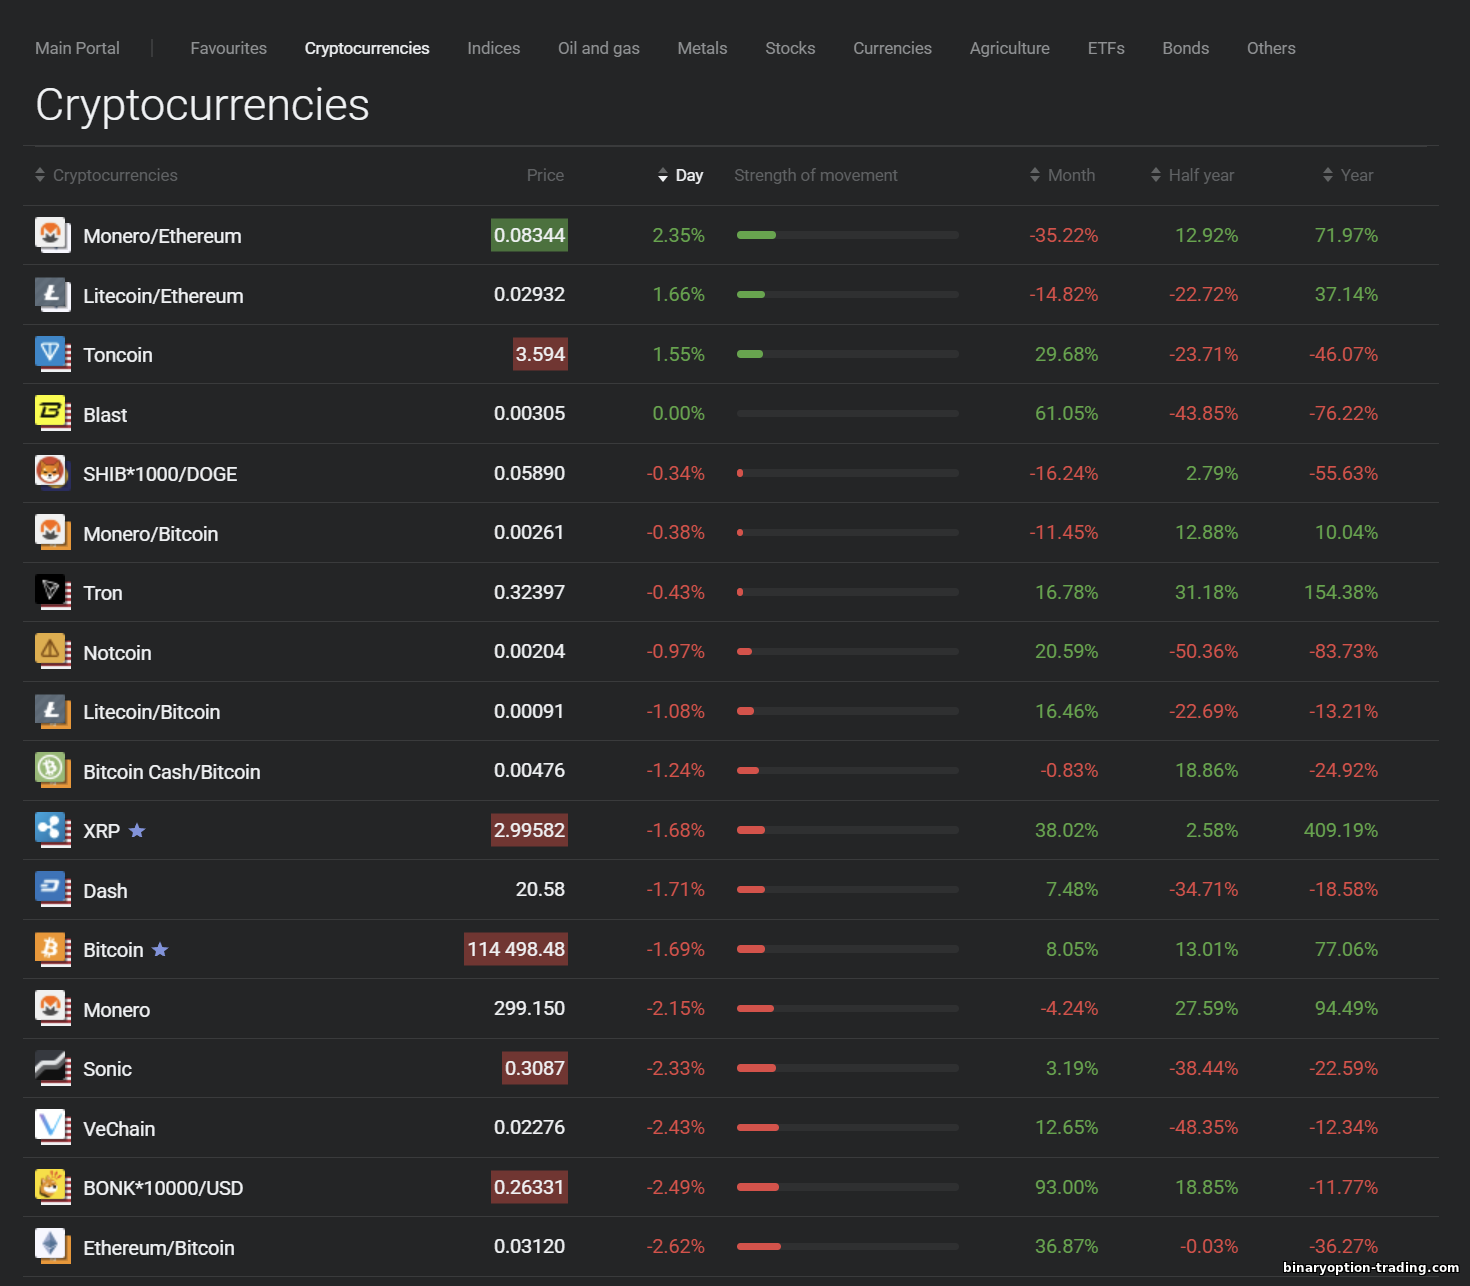Go to the Main Portal link
Screen dimensions: 1470x1286
point(77,48)
